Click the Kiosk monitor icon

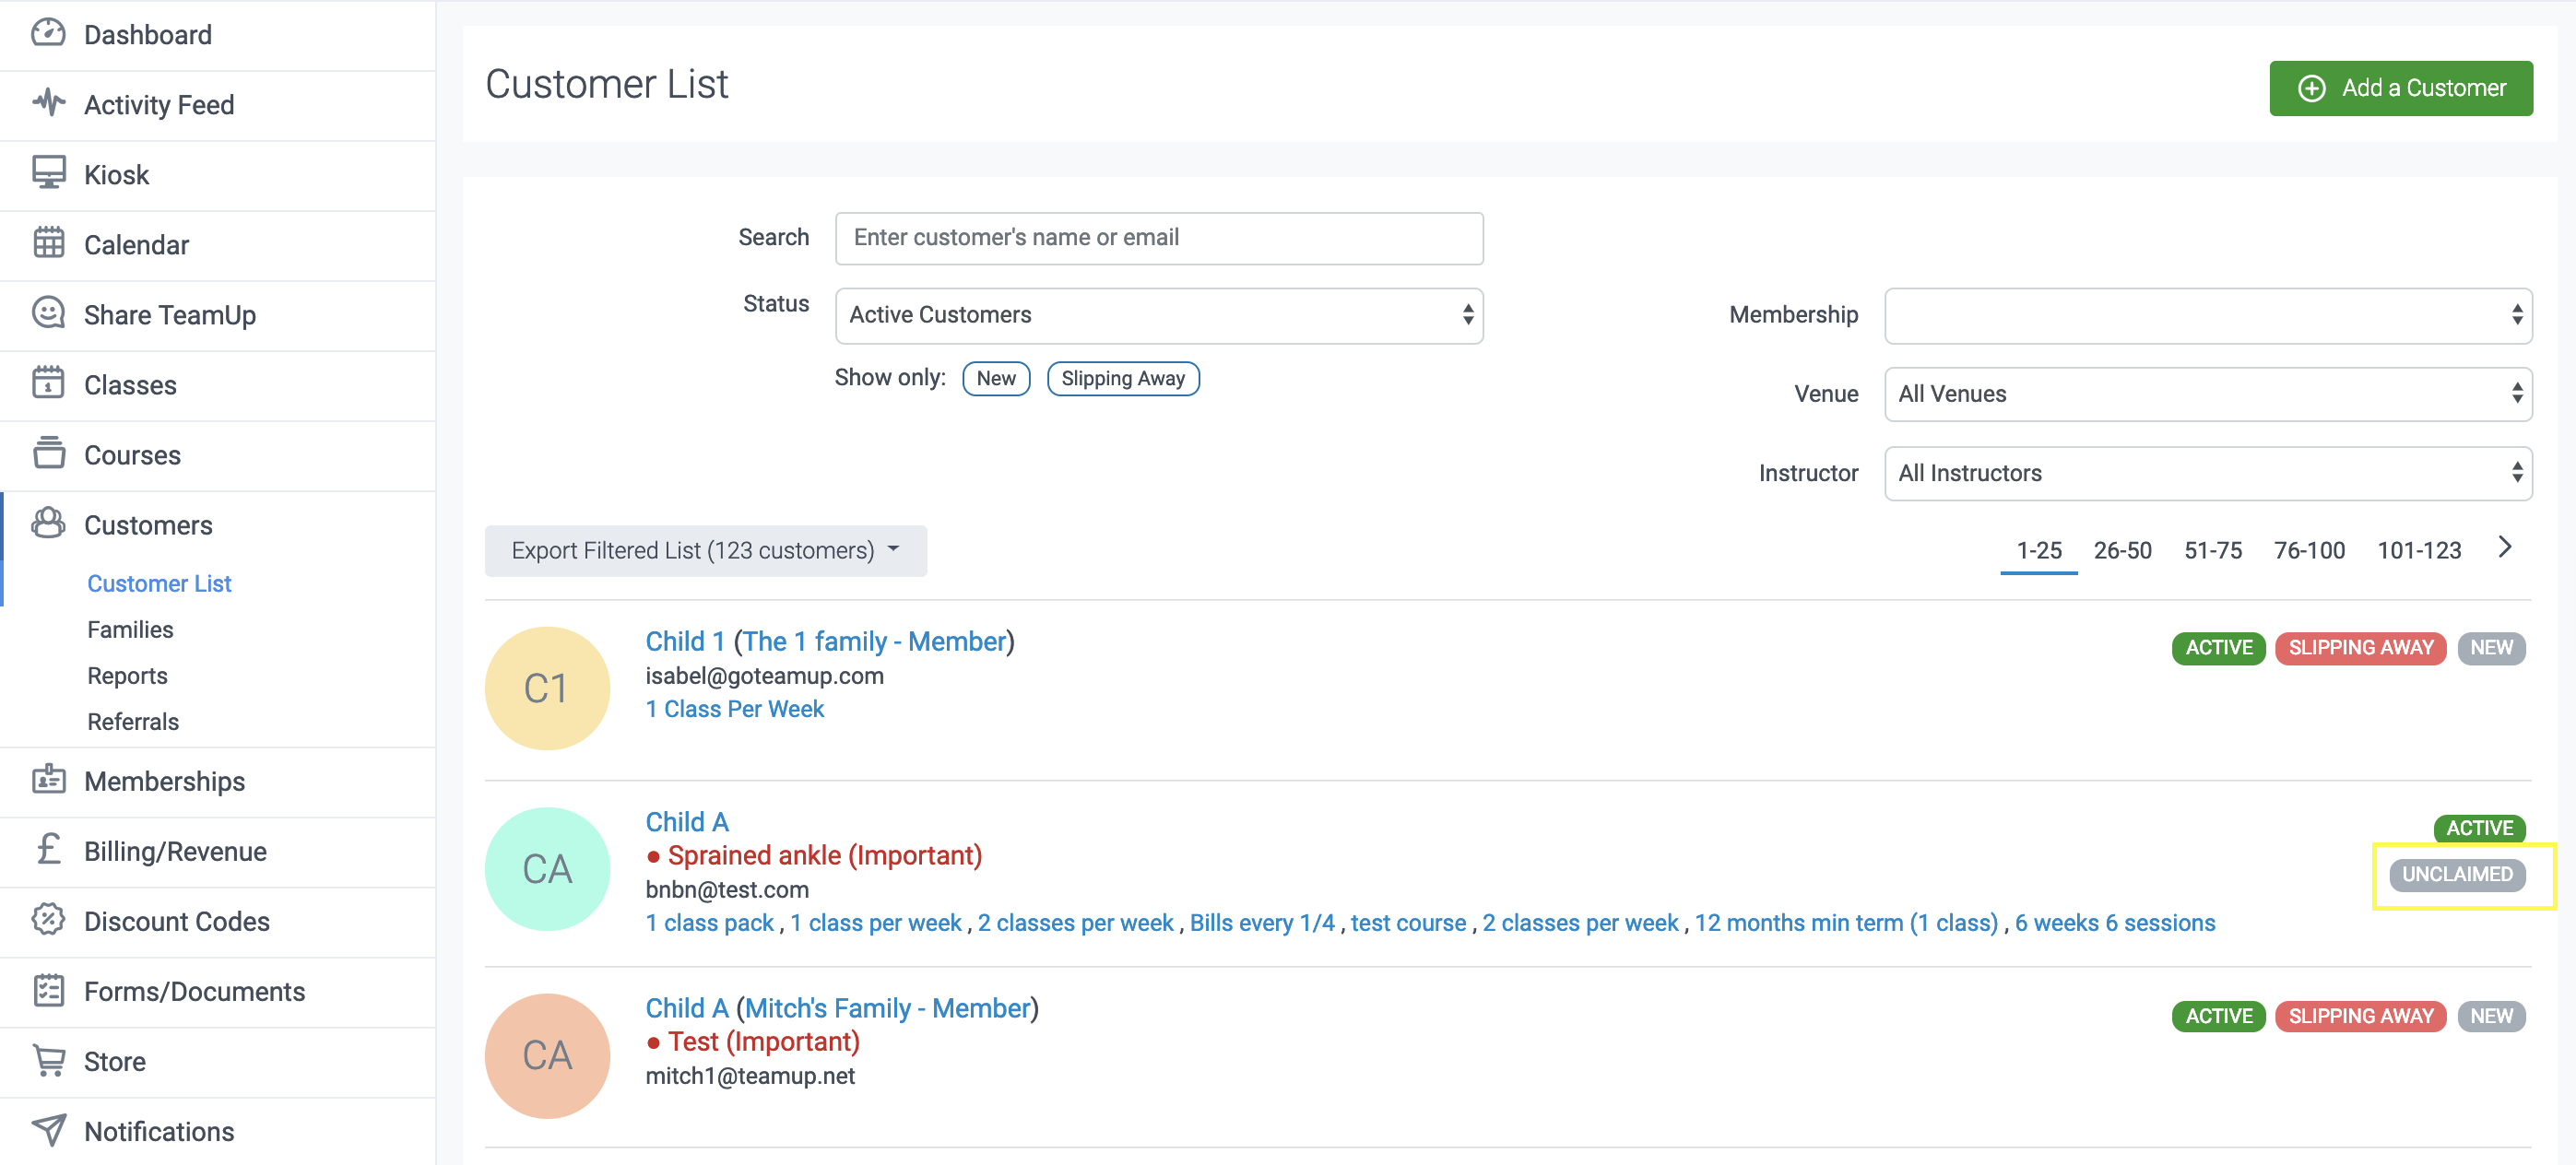tap(48, 173)
